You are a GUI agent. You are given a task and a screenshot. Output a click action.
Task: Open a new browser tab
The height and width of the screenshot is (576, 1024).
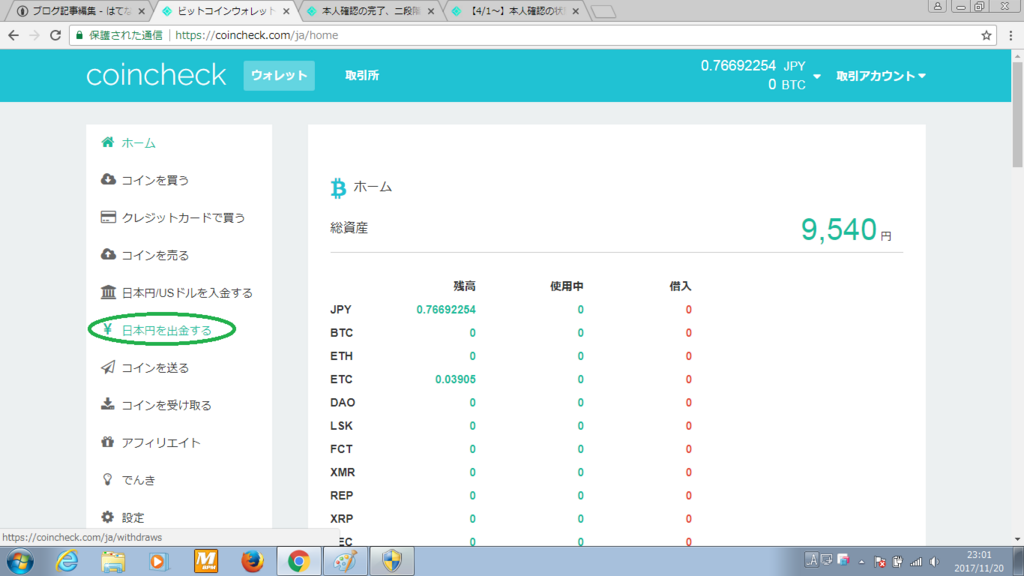[x=603, y=11]
